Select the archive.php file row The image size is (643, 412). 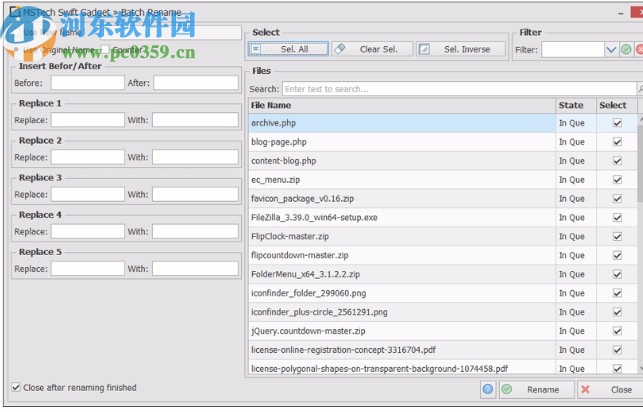[x=442, y=123]
